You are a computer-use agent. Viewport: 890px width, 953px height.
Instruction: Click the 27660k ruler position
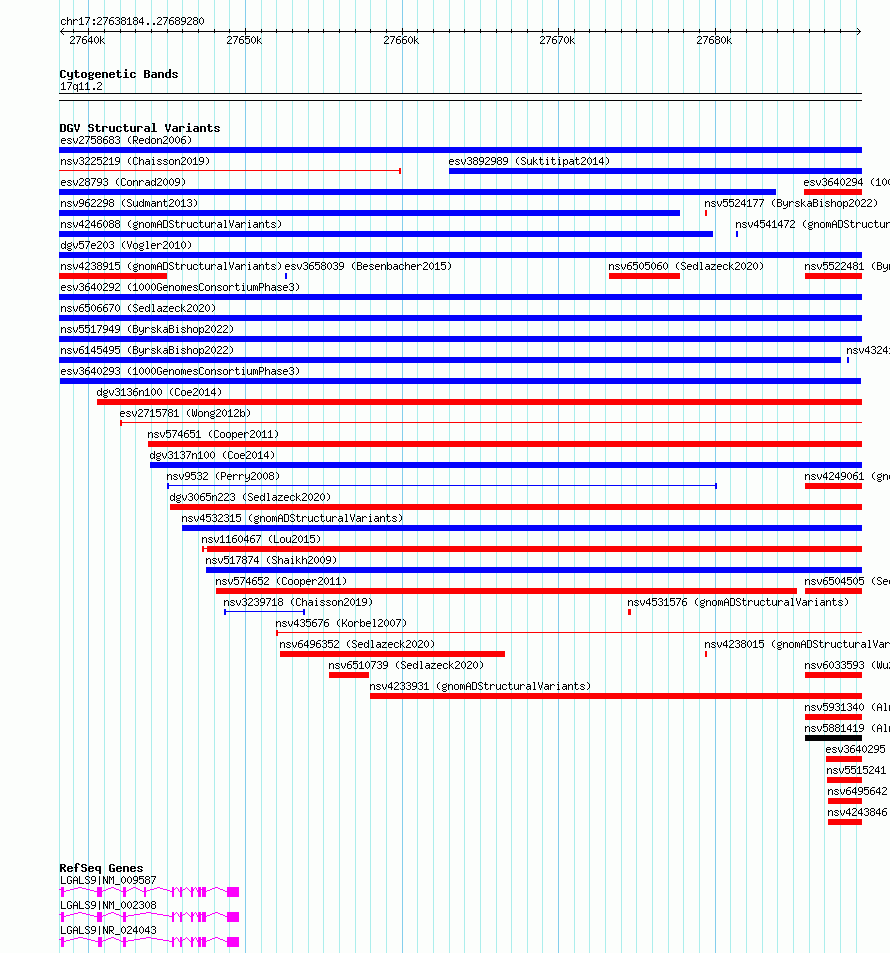[401, 41]
